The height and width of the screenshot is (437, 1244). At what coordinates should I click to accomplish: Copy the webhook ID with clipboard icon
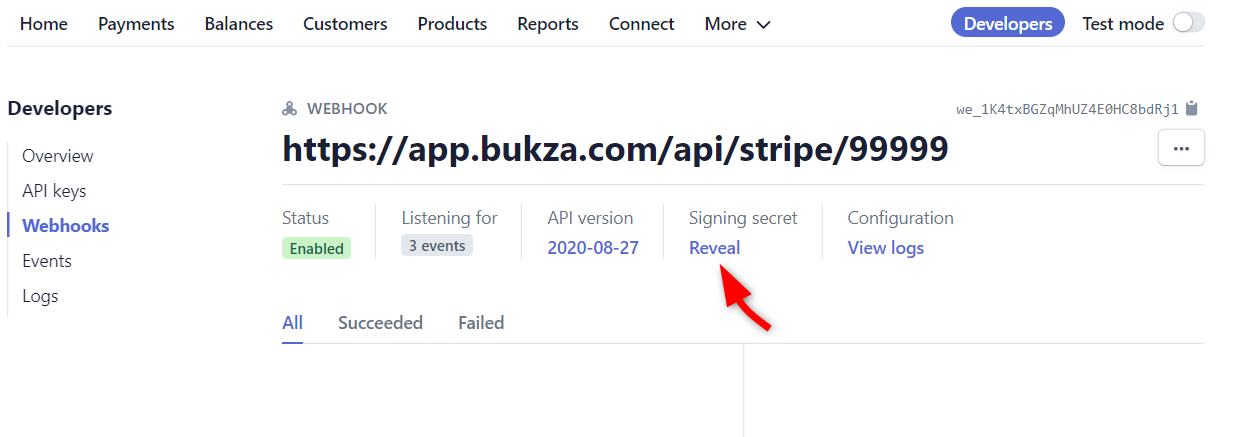click(x=1191, y=109)
